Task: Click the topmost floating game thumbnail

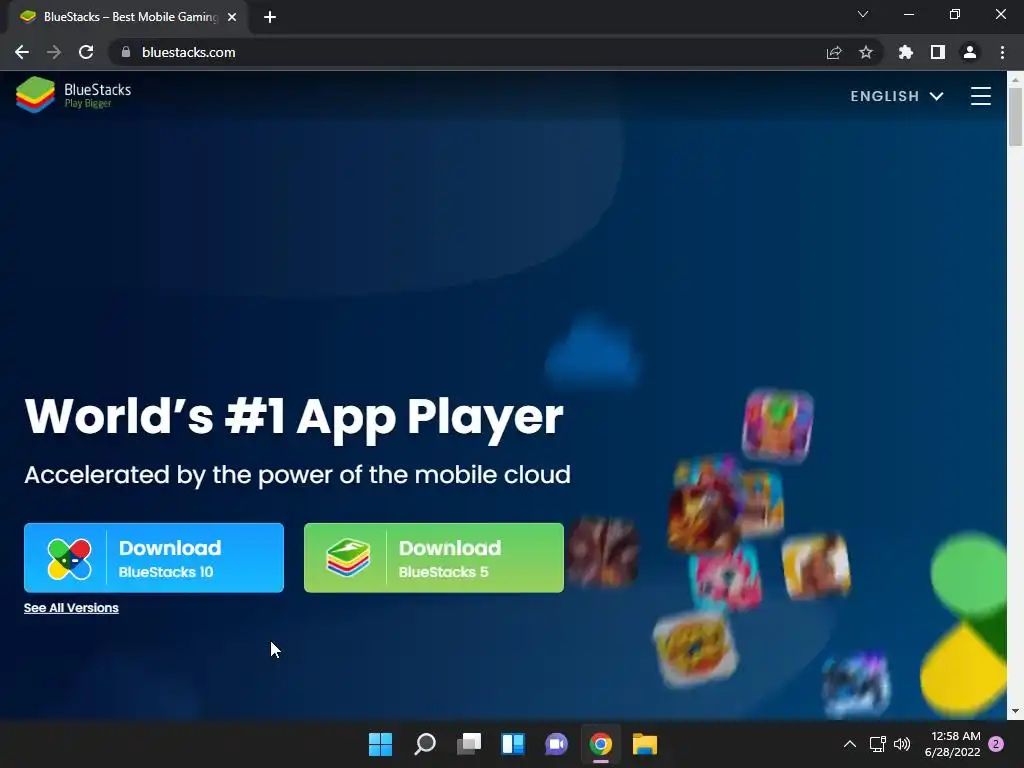Action: tap(778, 424)
